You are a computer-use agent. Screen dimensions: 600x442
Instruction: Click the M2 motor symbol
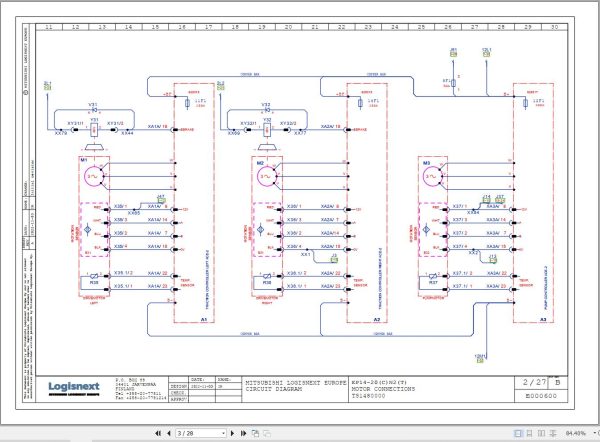(267, 177)
